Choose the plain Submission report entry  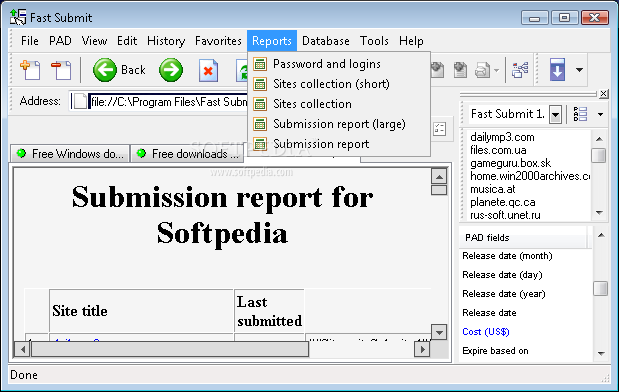click(x=339, y=144)
